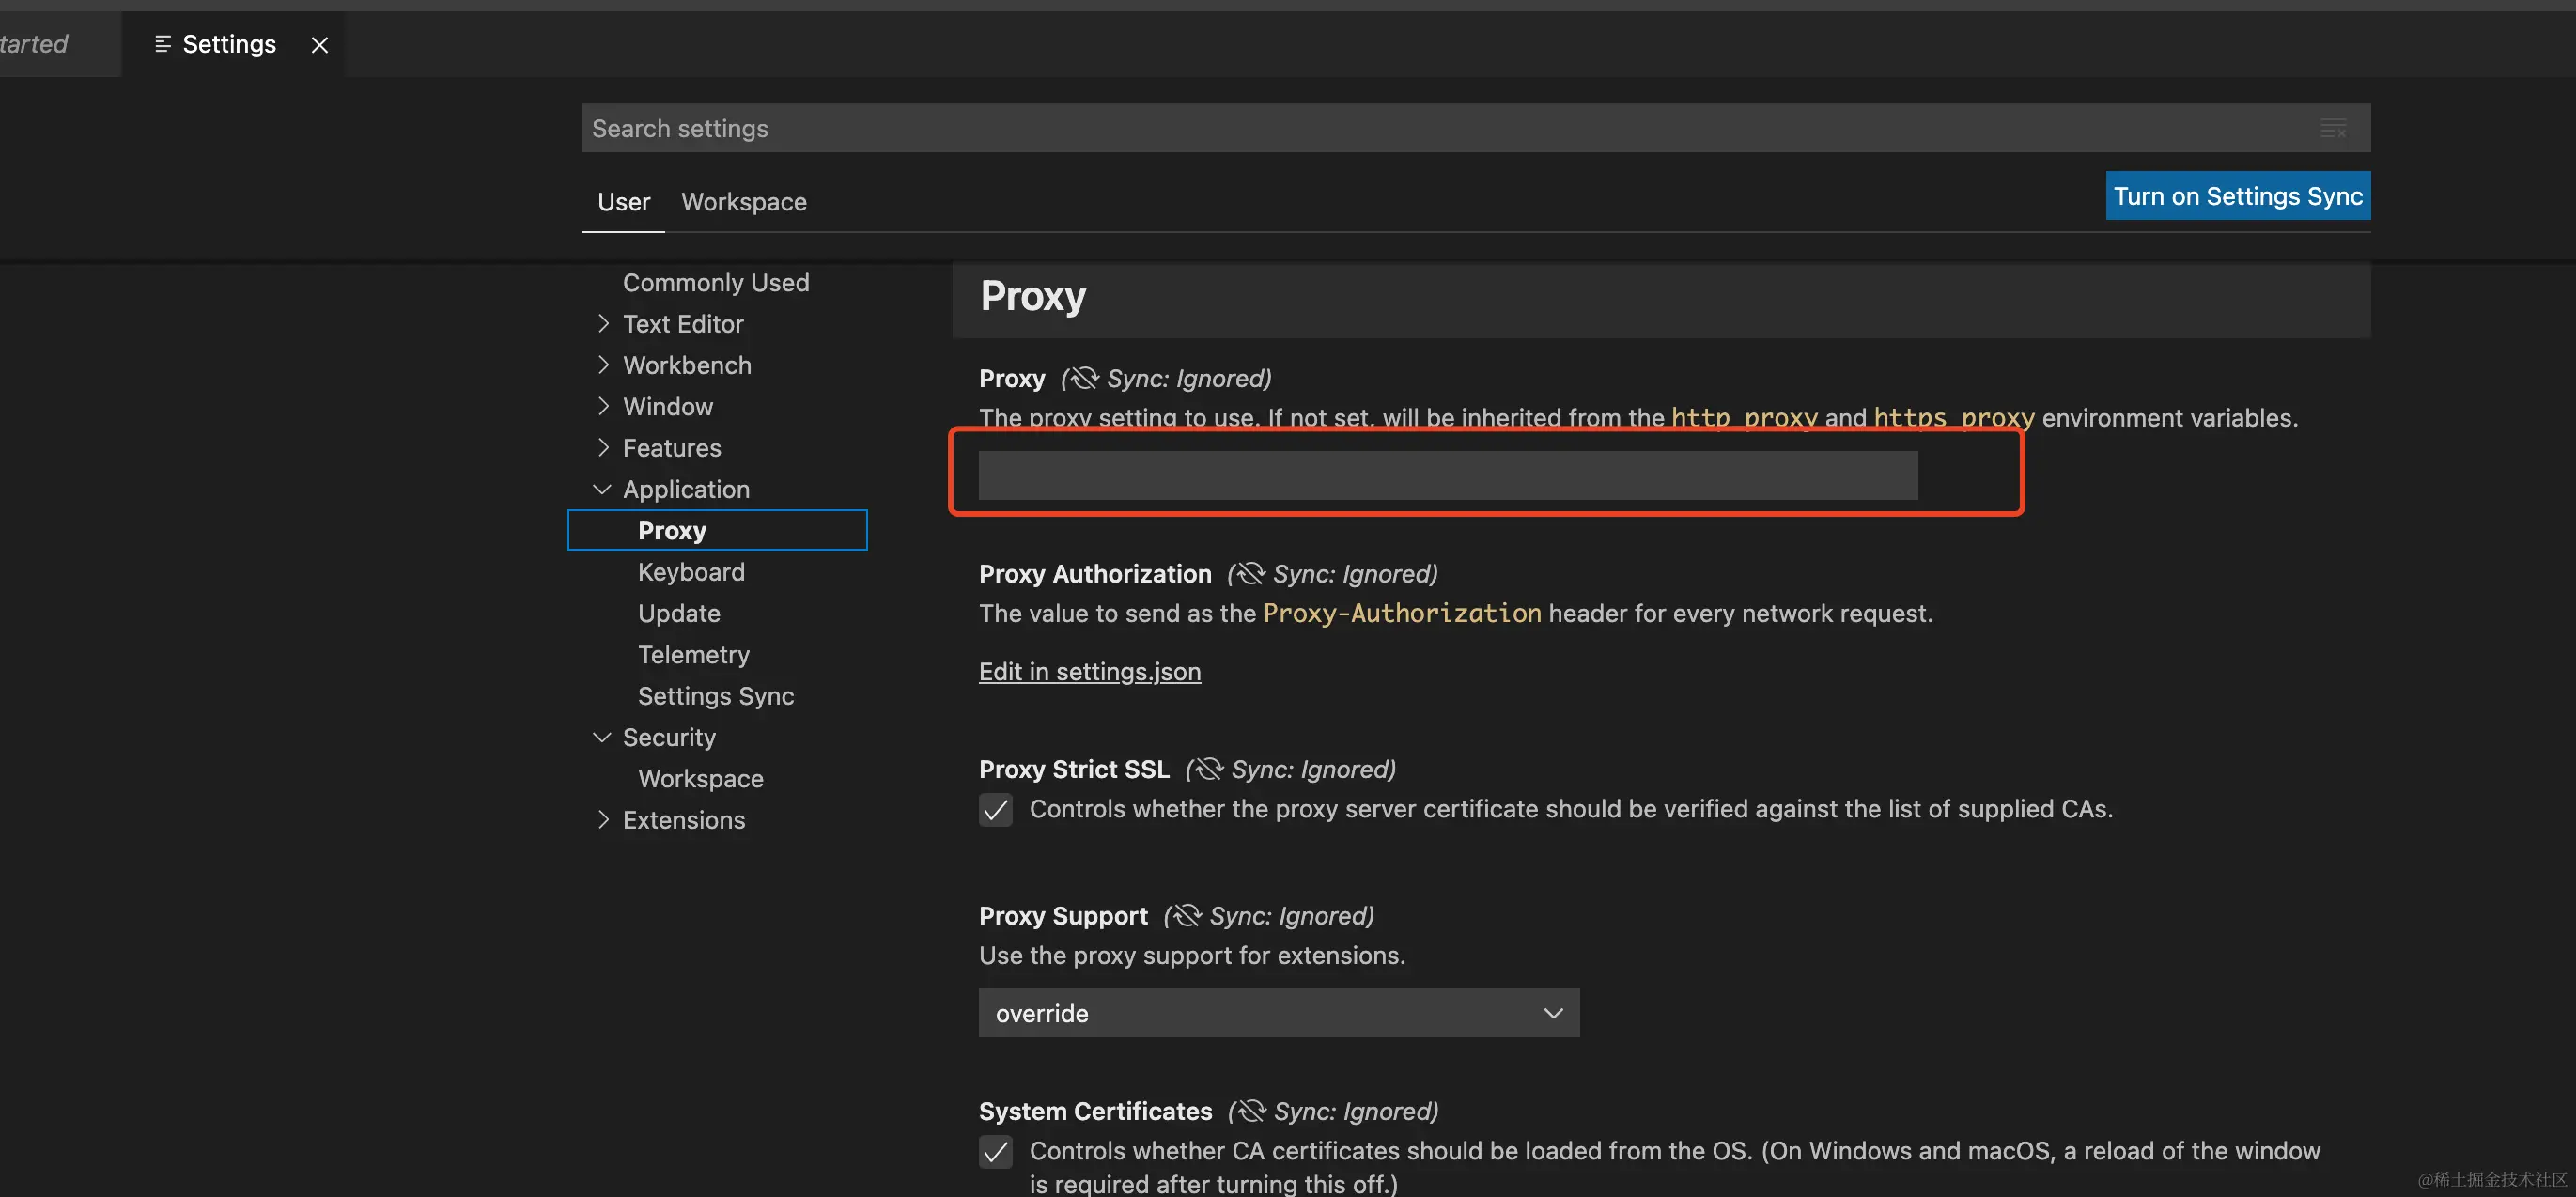
Task: Select Telemetry in the settings tree
Action: [x=693, y=655]
